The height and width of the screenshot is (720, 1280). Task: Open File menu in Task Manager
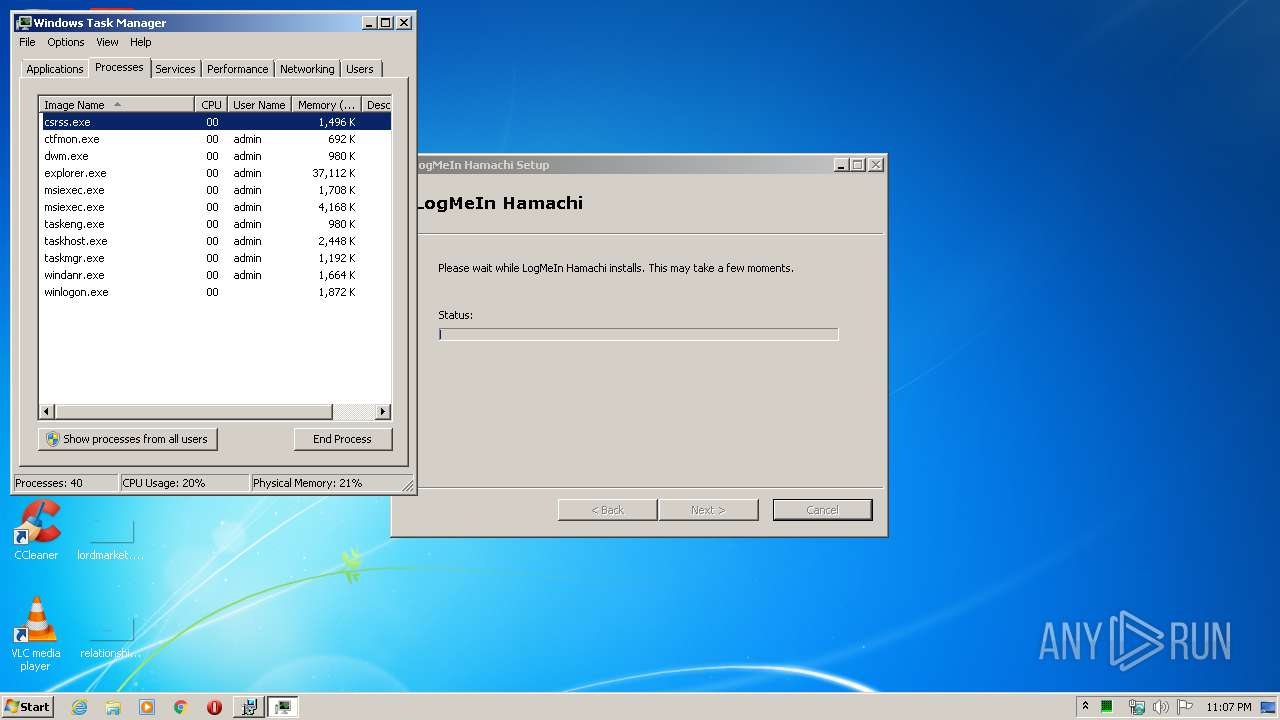coord(27,42)
